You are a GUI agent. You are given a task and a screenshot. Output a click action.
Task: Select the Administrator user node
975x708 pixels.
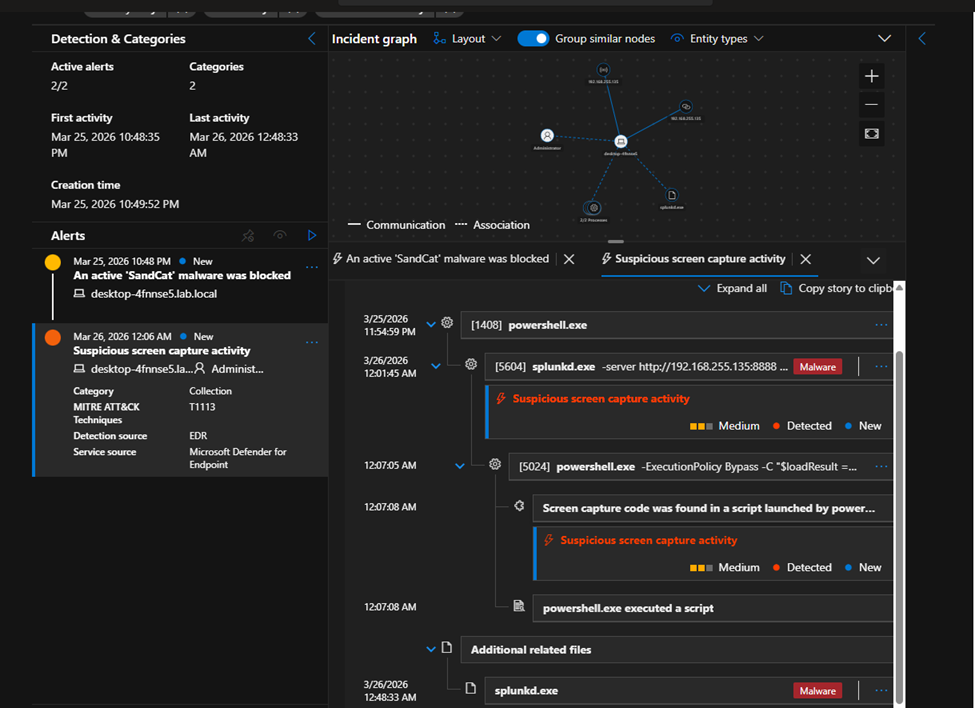coord(547,136)
